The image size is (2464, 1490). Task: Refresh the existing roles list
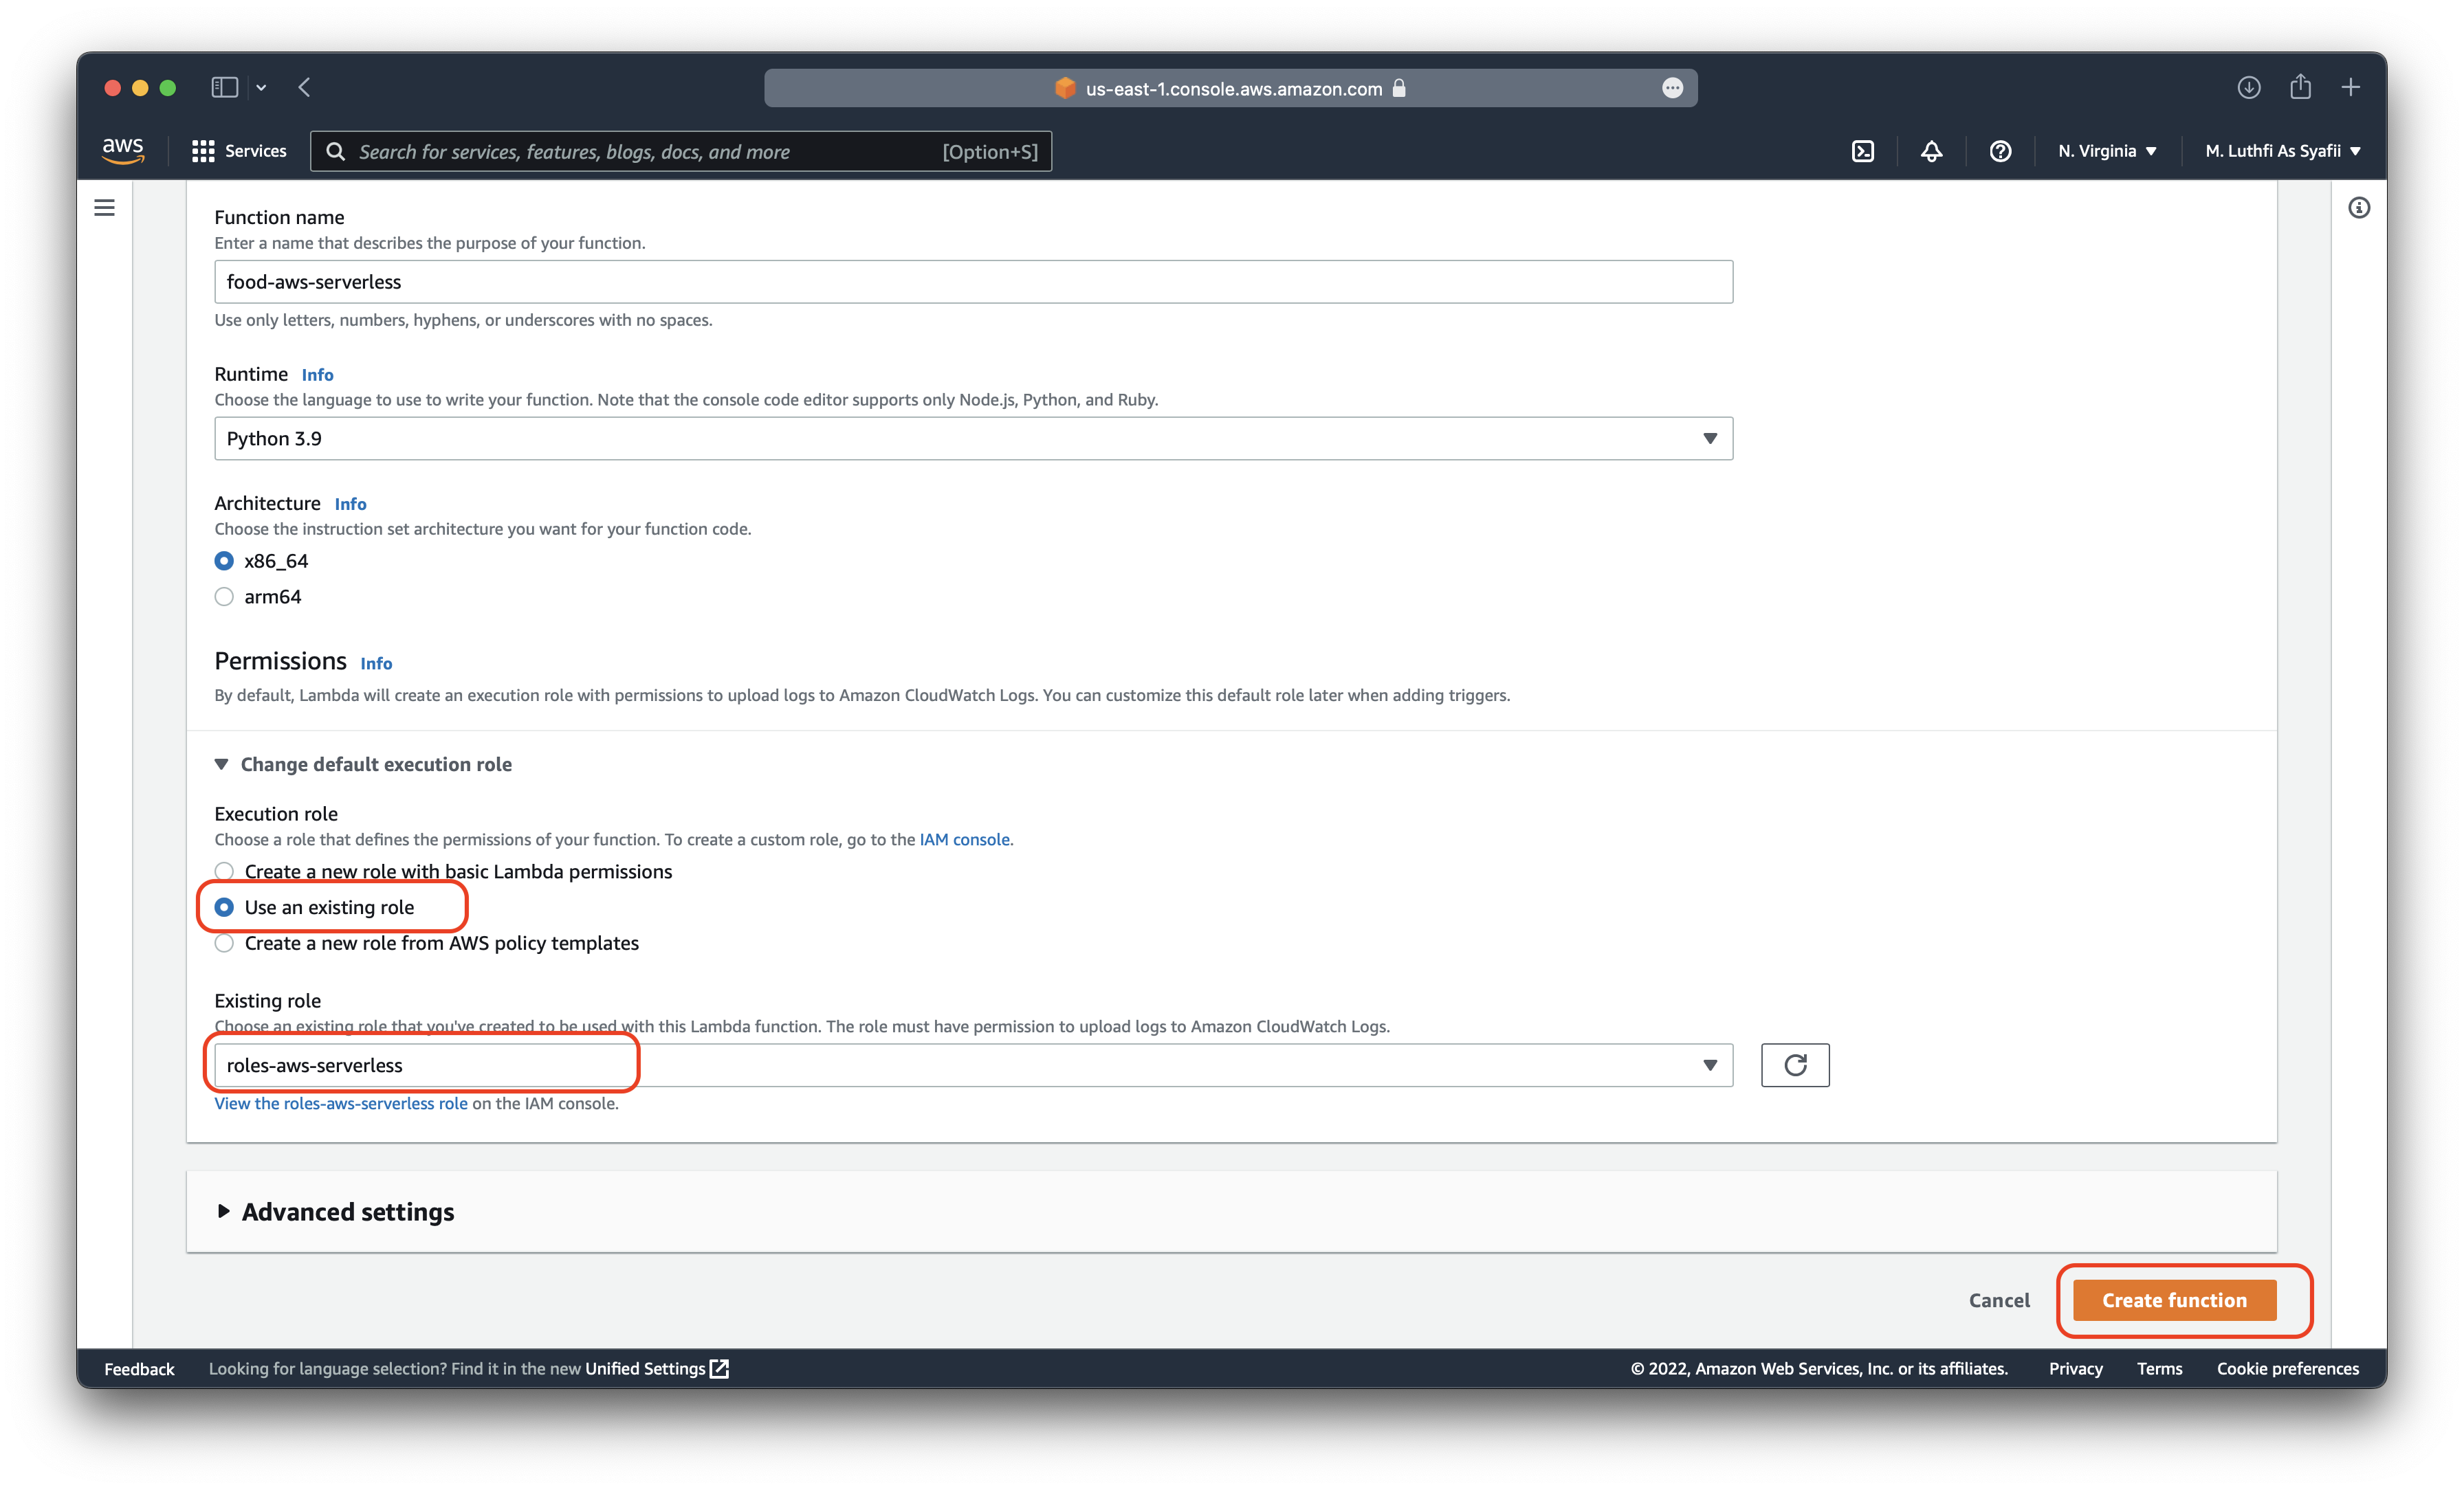pos(1794,1065)
